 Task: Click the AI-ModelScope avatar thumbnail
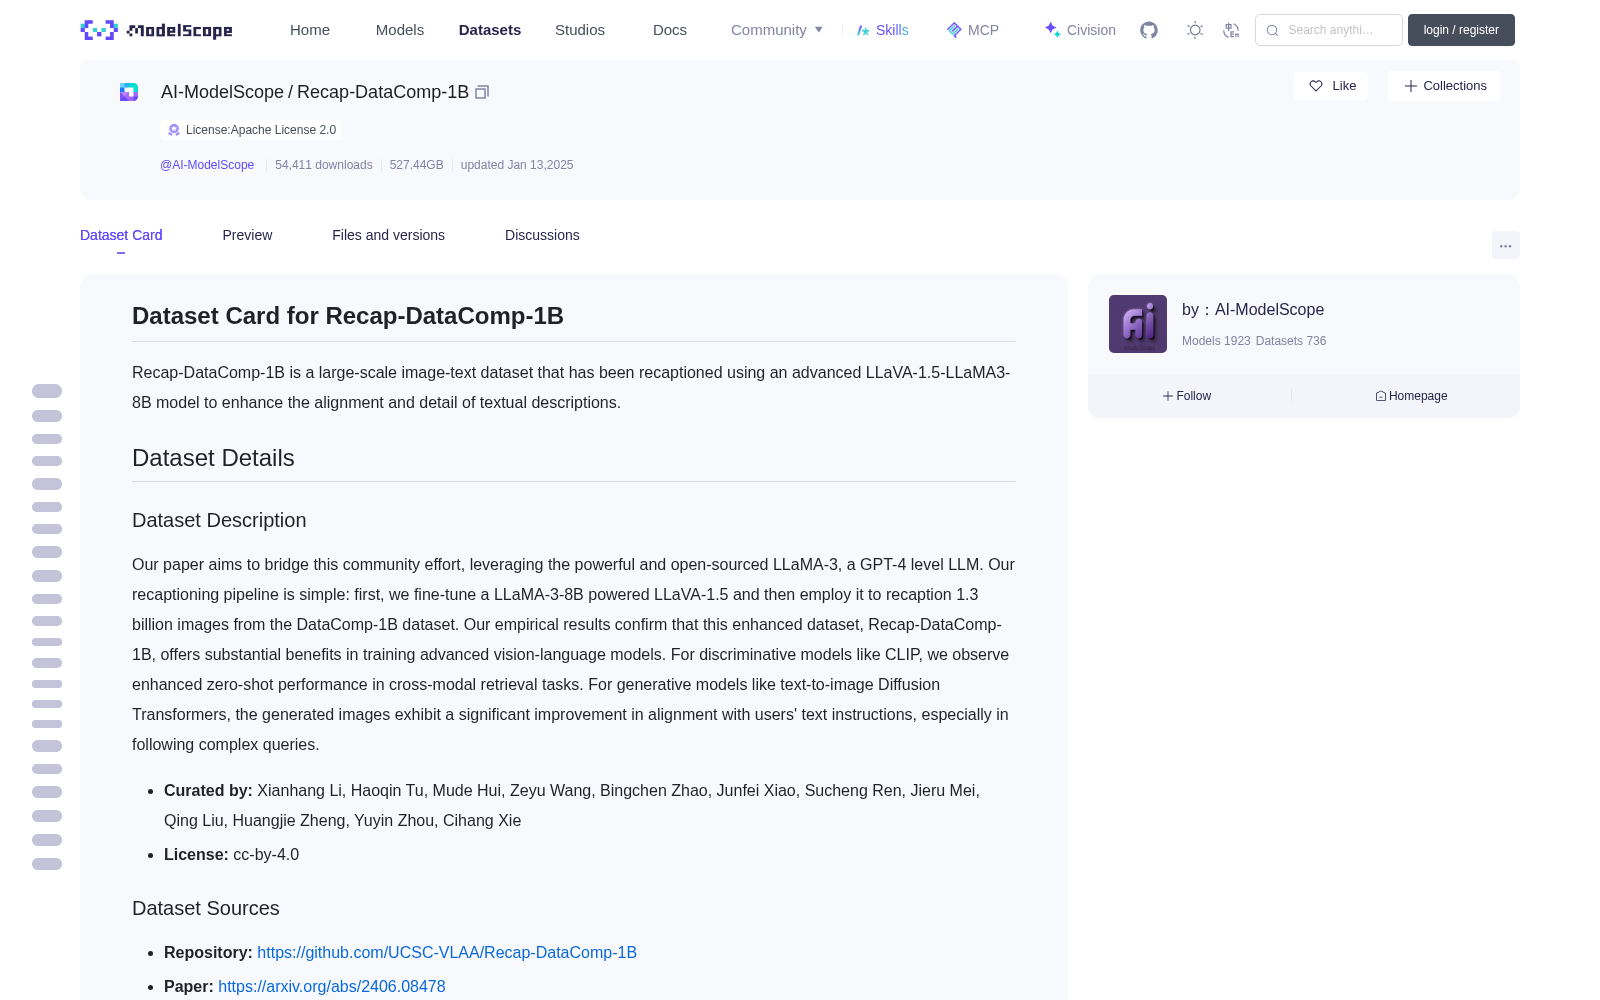(1138, 324)
